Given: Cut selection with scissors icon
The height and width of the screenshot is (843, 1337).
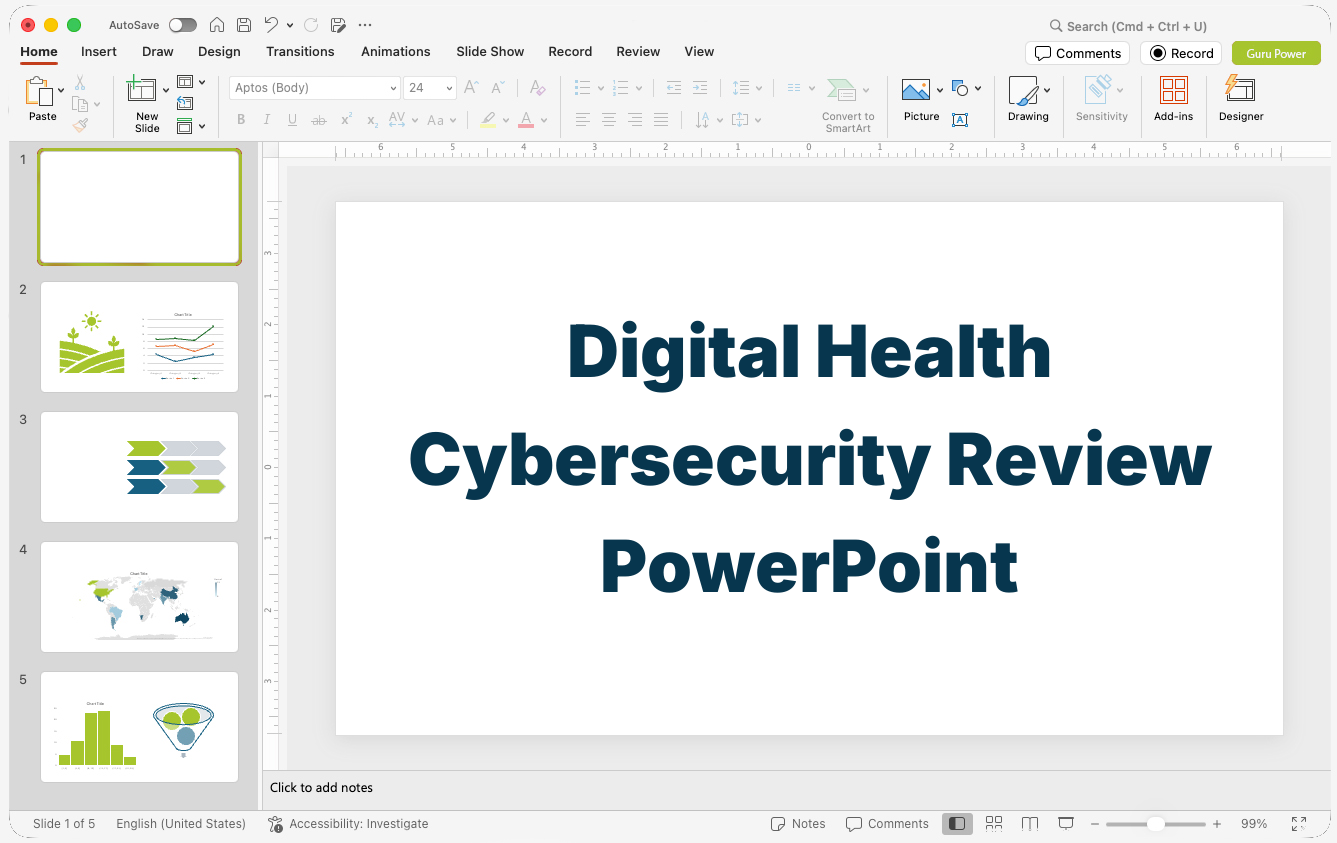Looking at the screenshot, I should (x=80, y=83).
